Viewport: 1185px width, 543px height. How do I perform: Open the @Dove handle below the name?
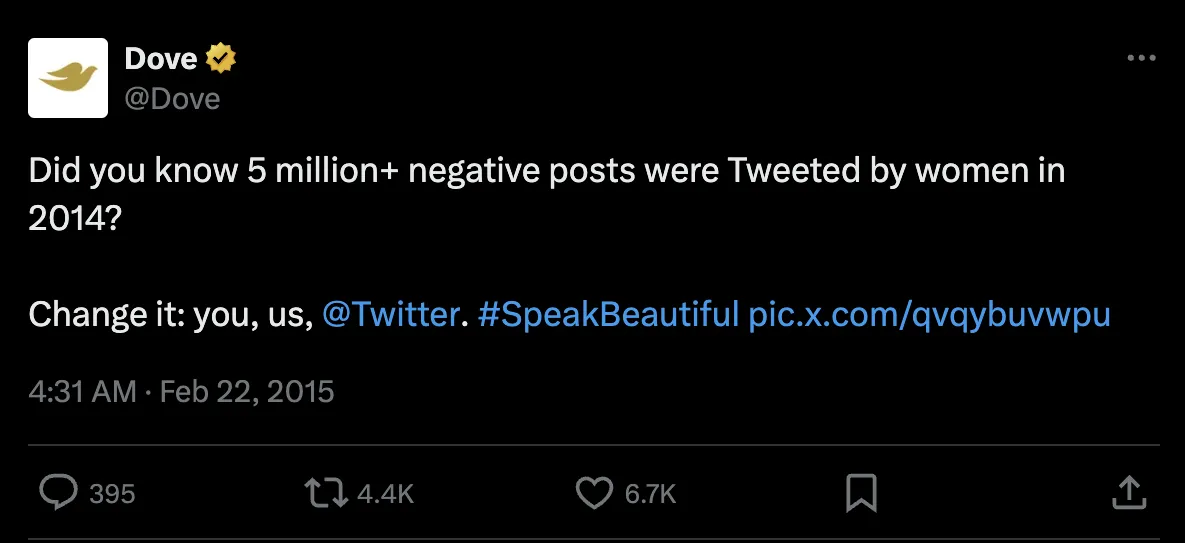172,98
